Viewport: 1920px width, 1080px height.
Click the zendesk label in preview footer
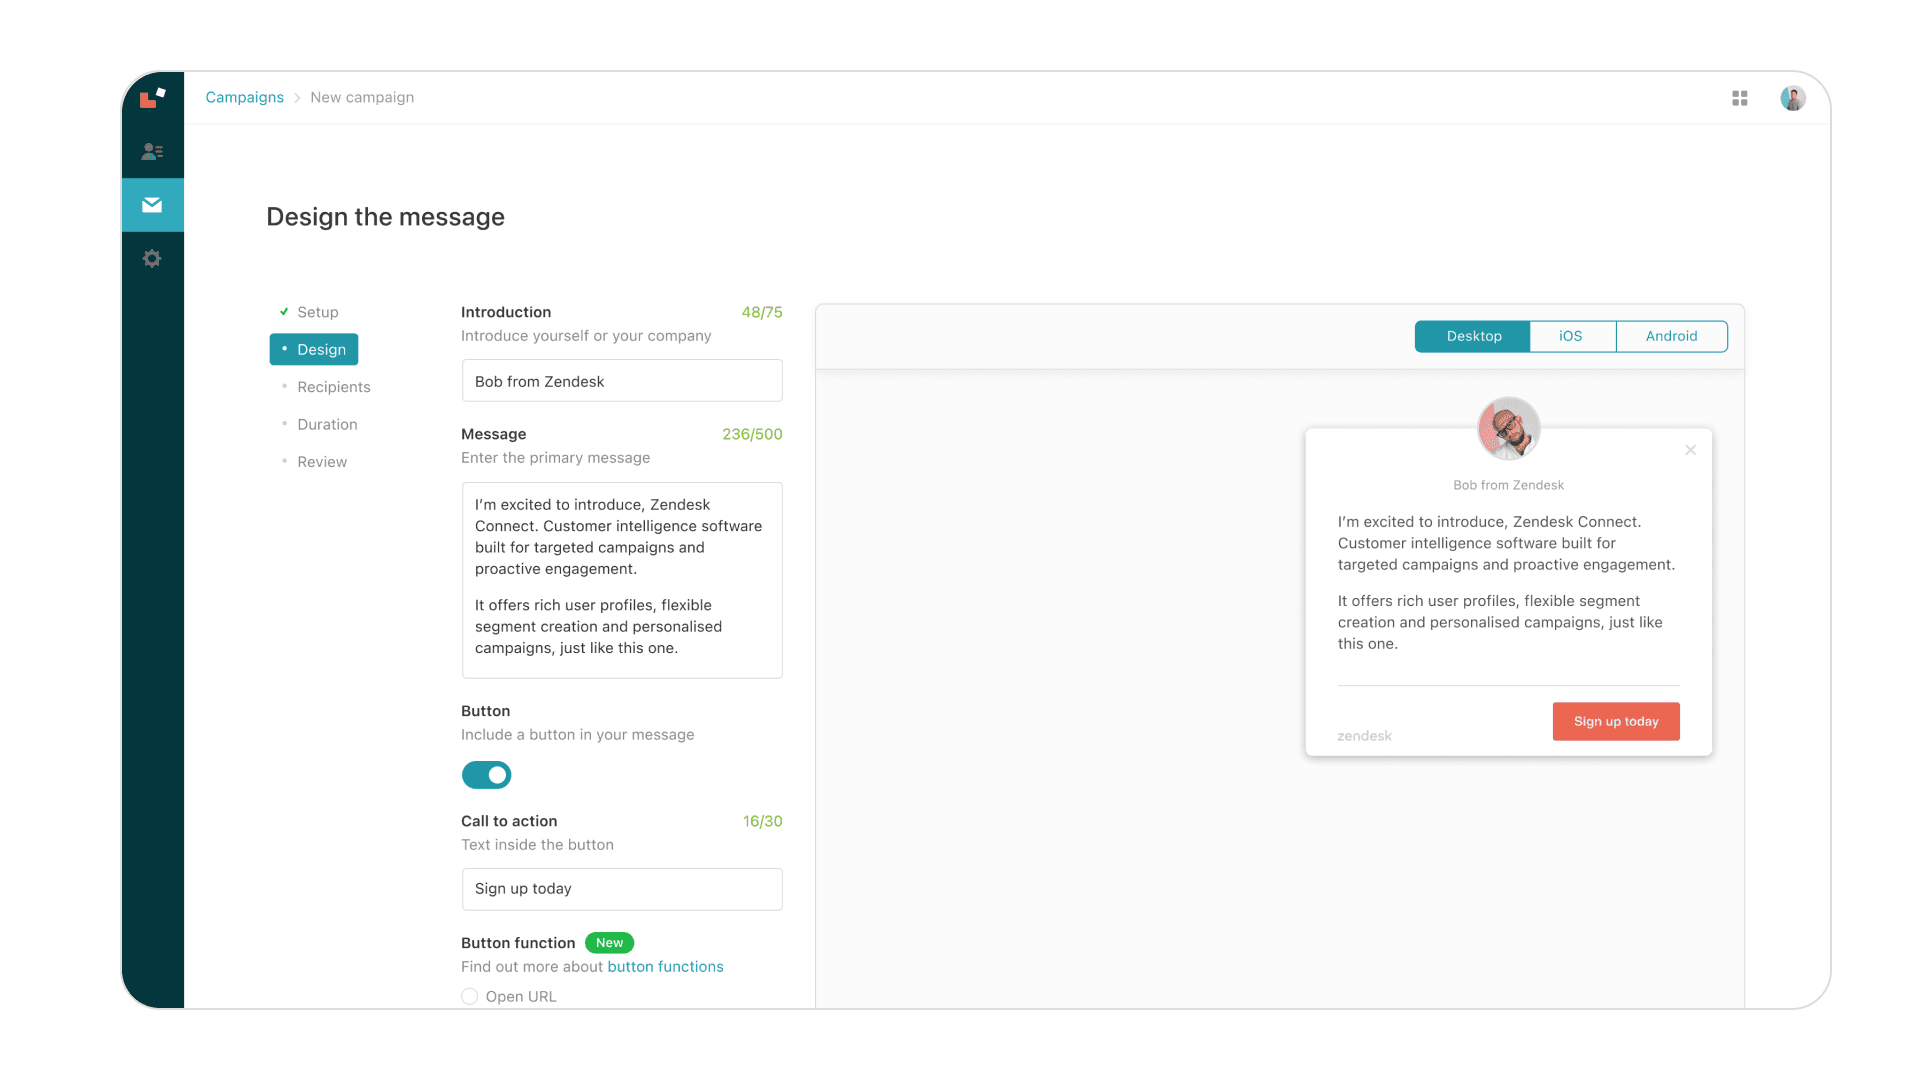1364,736
